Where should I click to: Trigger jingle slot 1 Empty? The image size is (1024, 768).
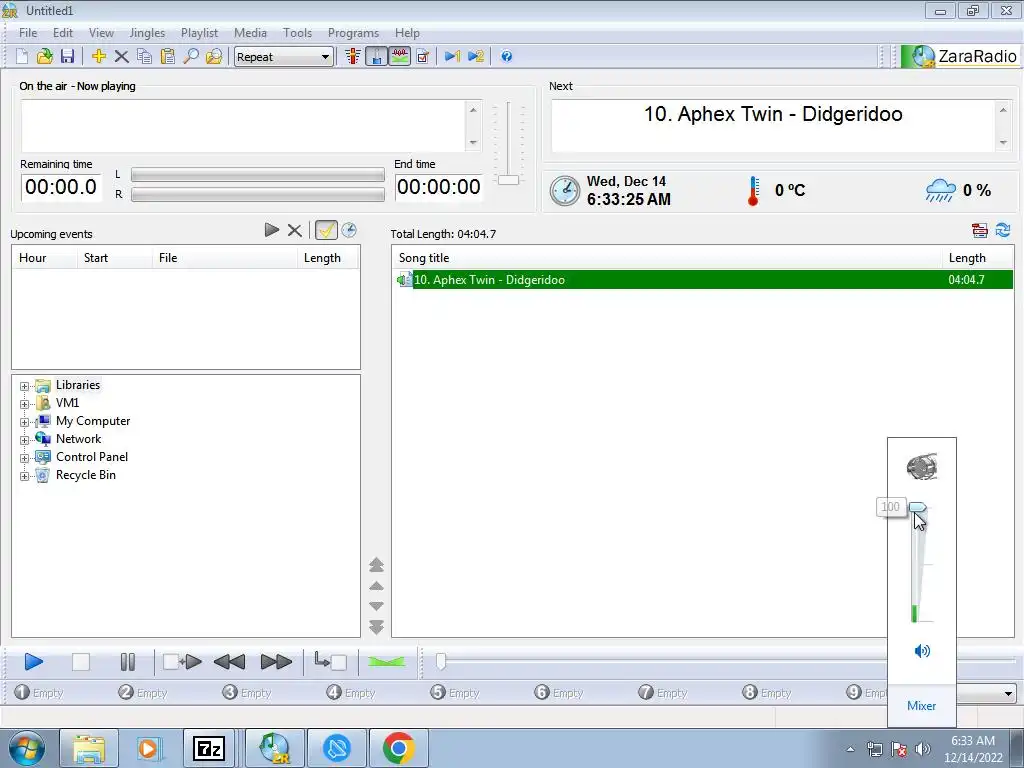pos(39,692)
